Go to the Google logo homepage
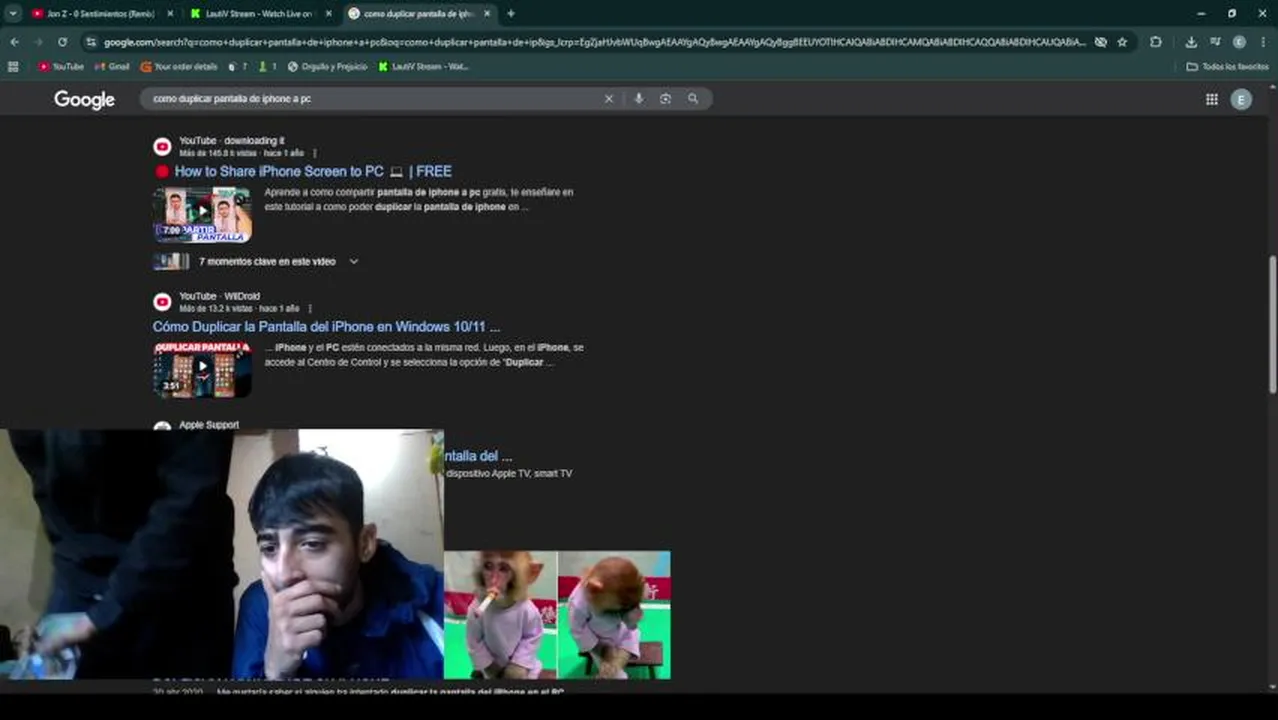Viewport: 1278px width, 720px height. tap(84, 100)
